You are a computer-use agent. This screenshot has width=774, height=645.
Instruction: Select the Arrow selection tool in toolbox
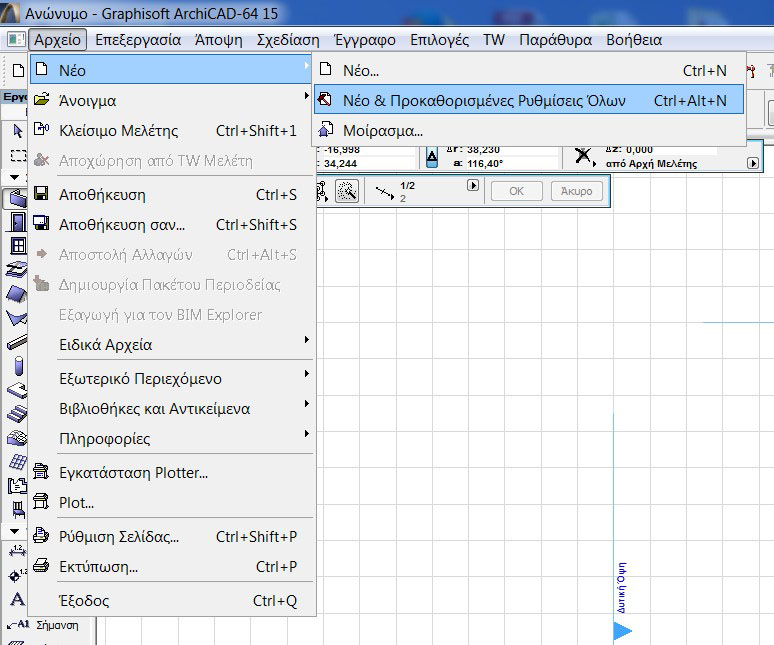pyautogui.click(x=17, y=131)
